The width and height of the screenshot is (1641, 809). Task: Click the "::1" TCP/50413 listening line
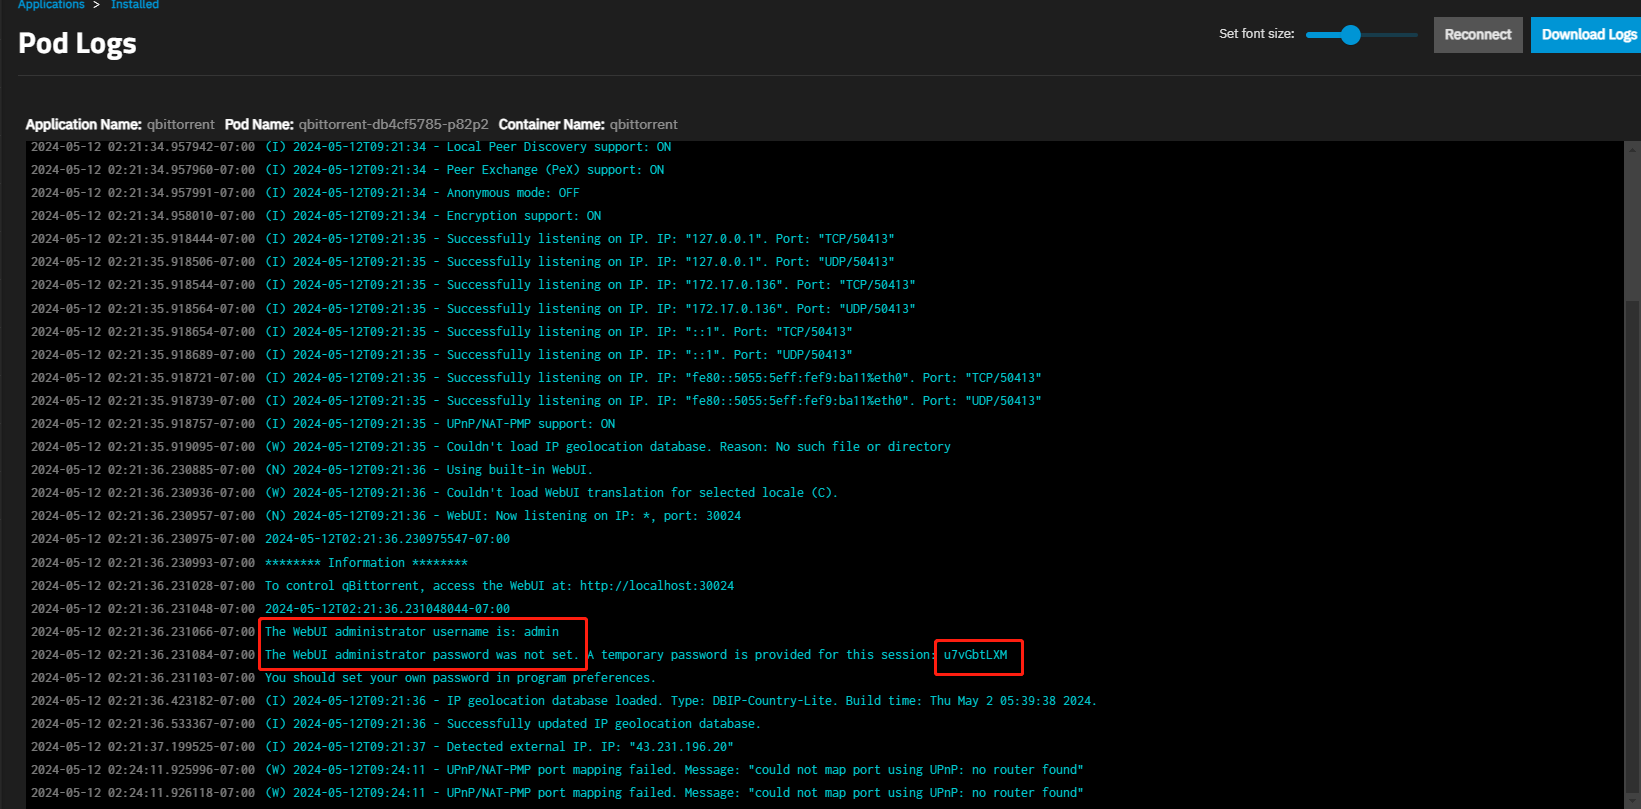[x=442, y=332]
